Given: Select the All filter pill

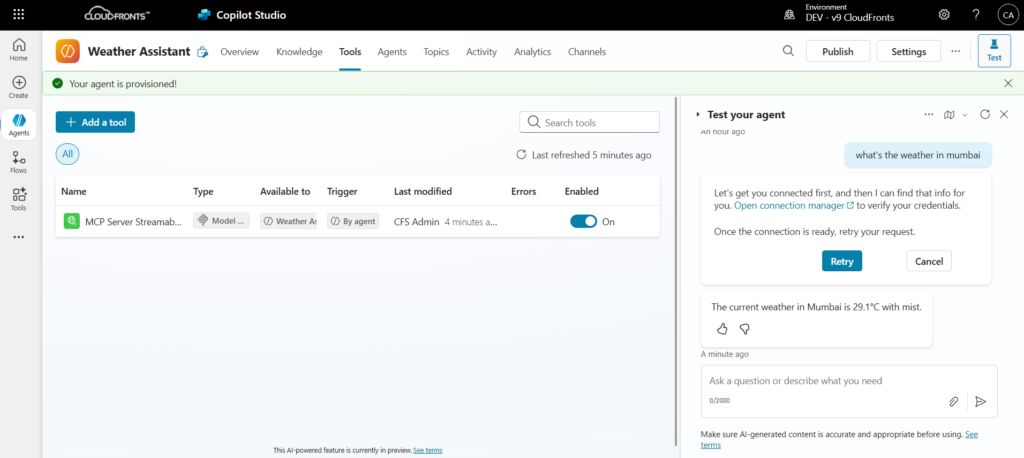Looking at the screenshot, I should point(67,154).
